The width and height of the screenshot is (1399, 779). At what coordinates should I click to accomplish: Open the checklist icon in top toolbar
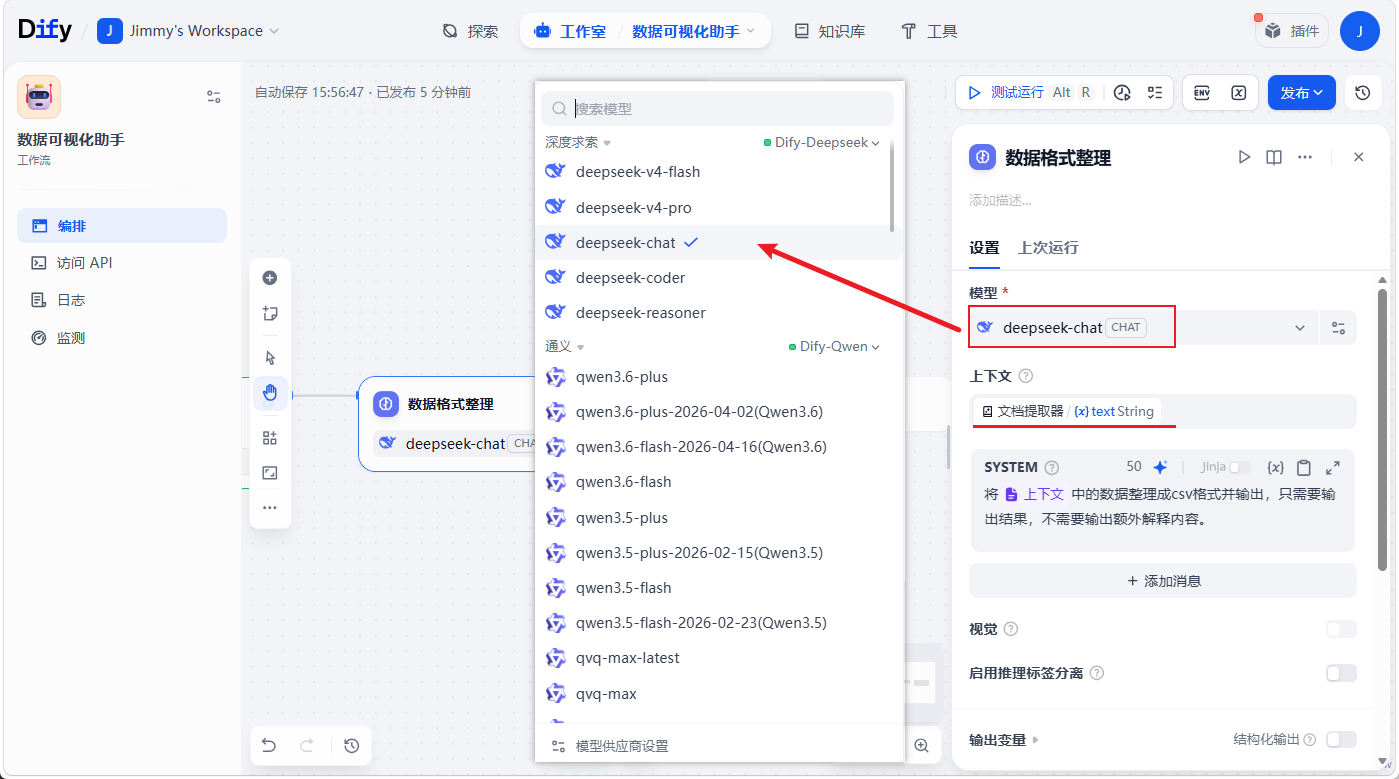pyautogui.click(x=1155, y=93)
